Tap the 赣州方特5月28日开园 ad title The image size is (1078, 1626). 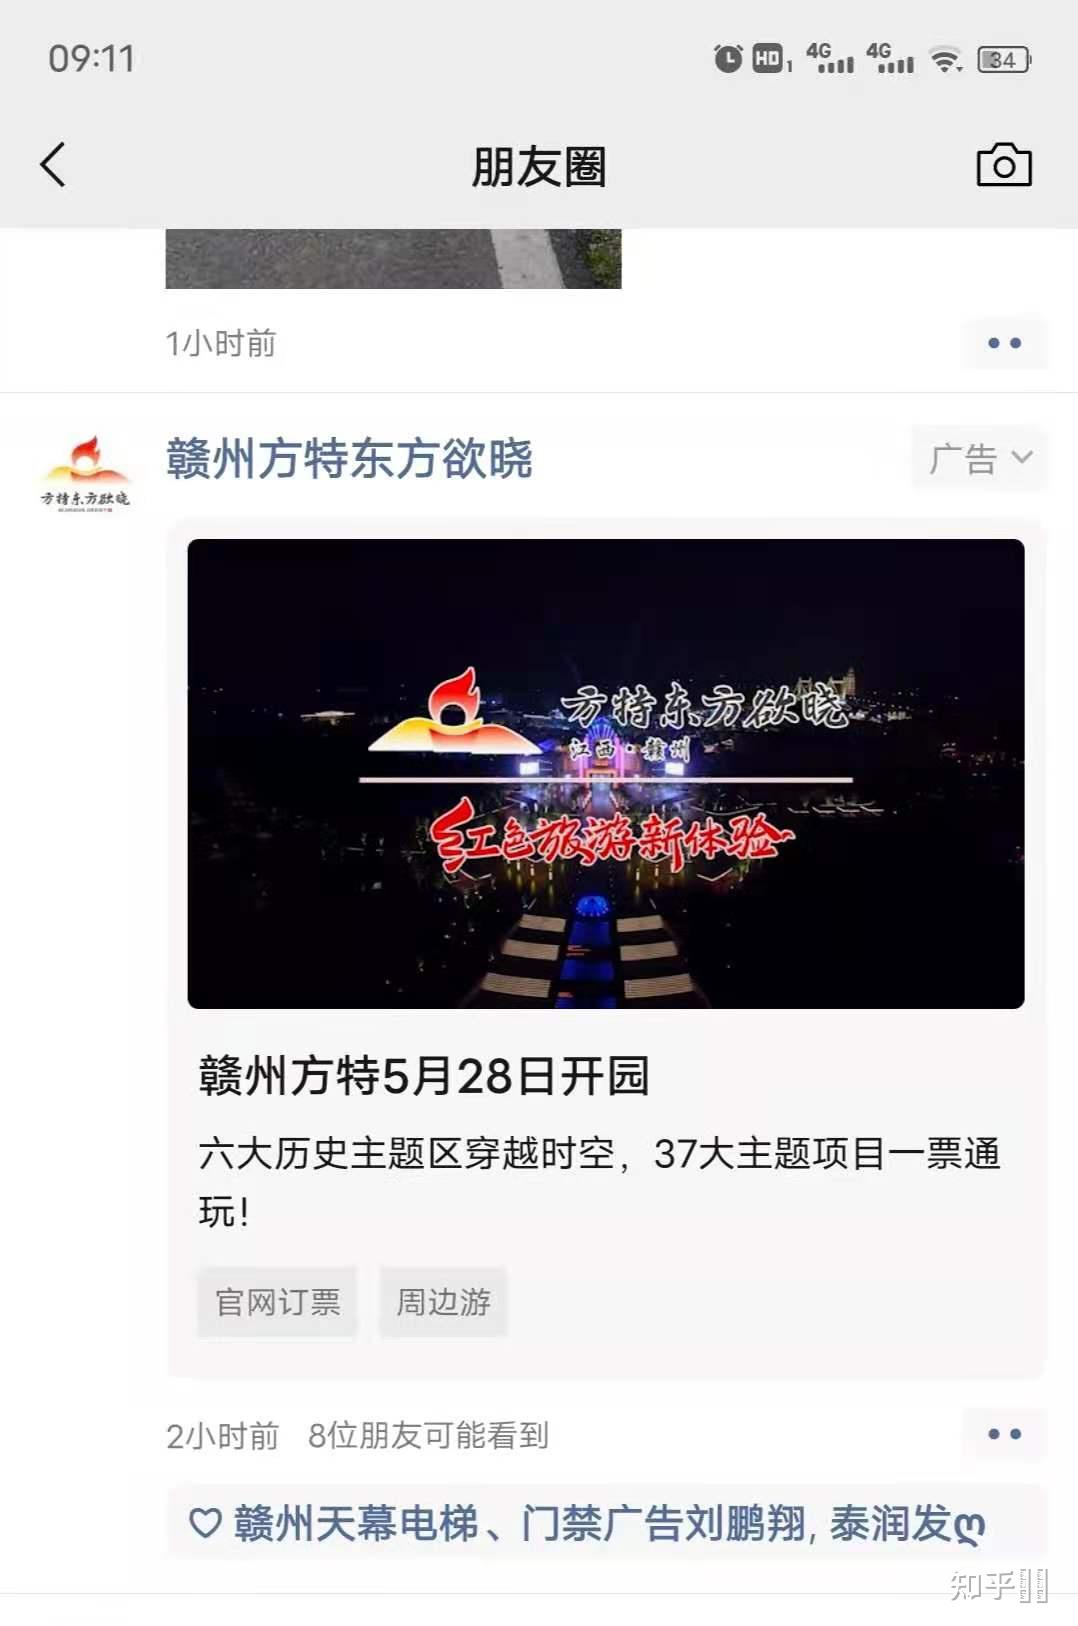coord(424,1077)
